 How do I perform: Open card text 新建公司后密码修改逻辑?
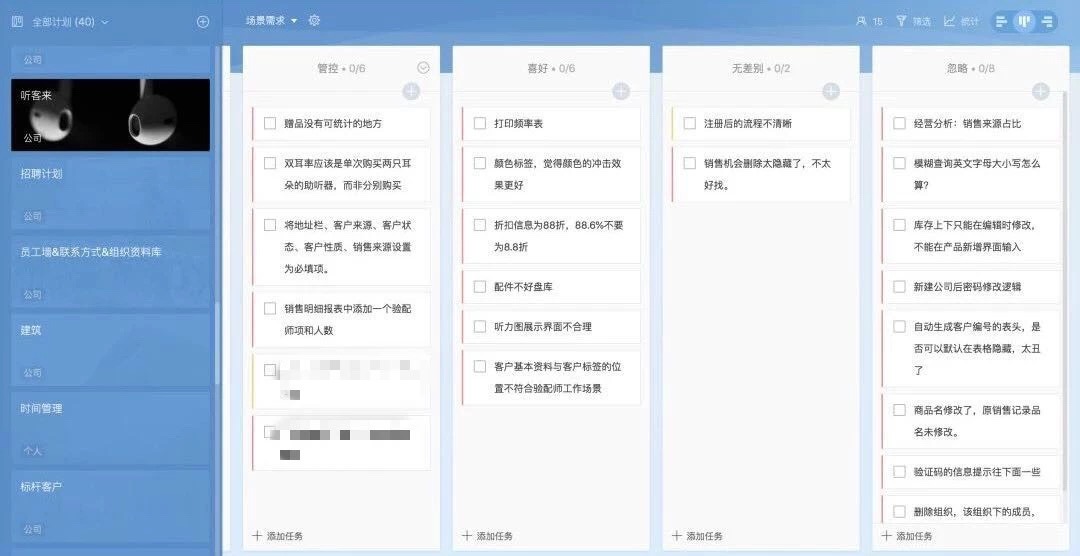(968, 287)
